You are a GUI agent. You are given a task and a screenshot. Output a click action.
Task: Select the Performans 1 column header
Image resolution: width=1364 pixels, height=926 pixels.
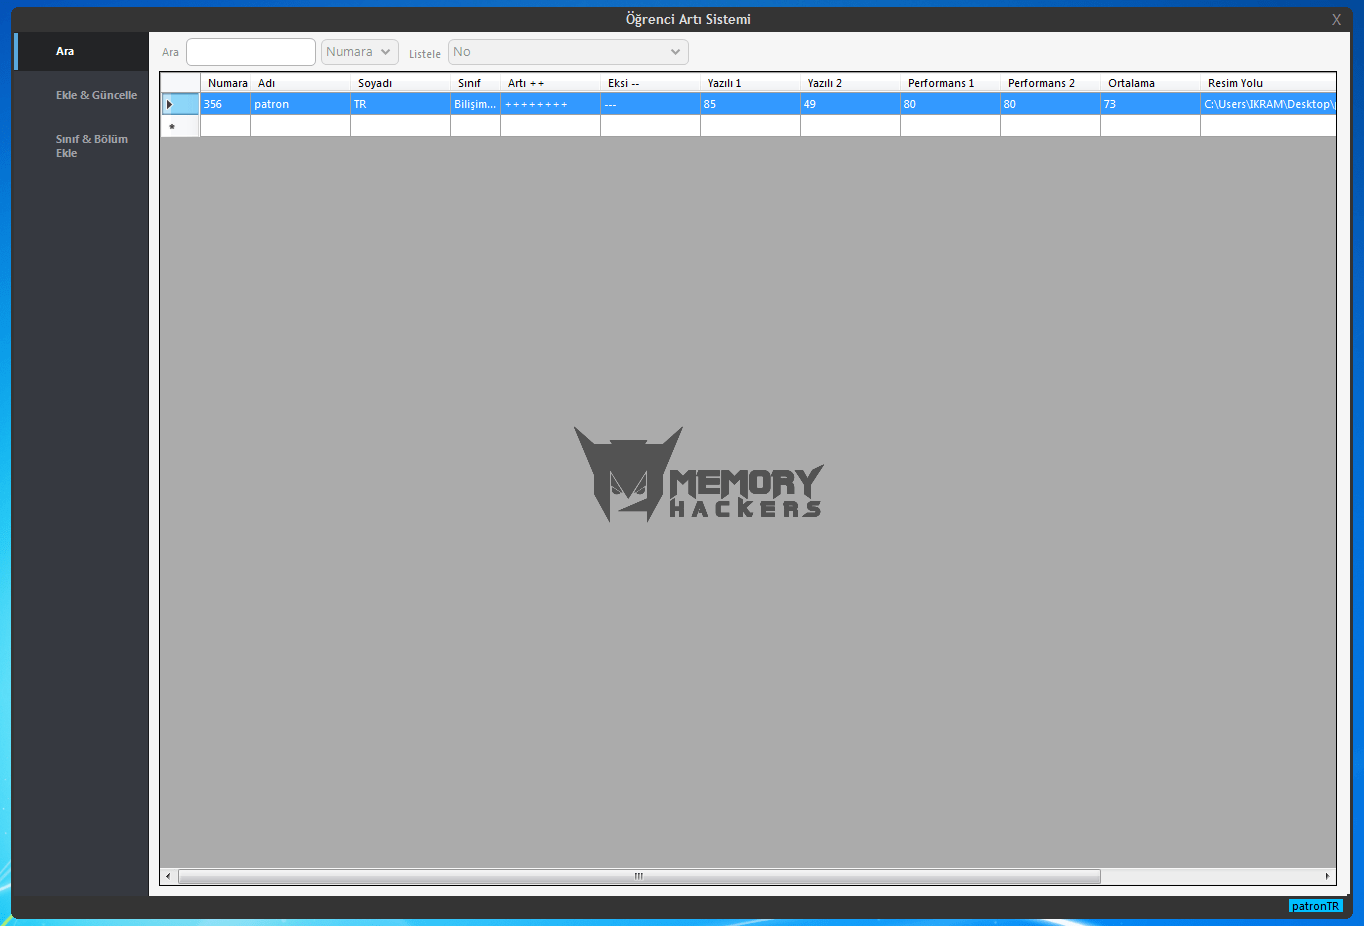click(x=951, y=83)
